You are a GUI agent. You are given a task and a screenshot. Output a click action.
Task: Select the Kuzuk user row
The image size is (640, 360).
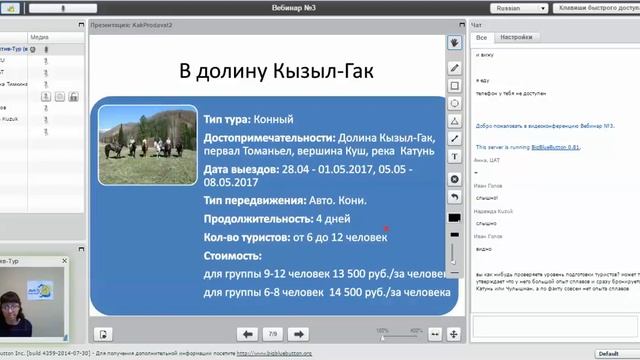coord(42,119)
